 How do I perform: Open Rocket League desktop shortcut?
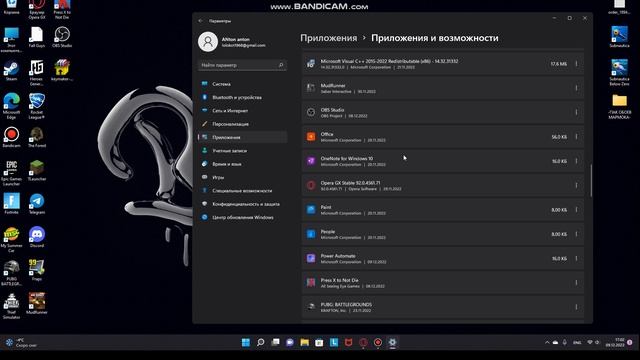[37, 106]
